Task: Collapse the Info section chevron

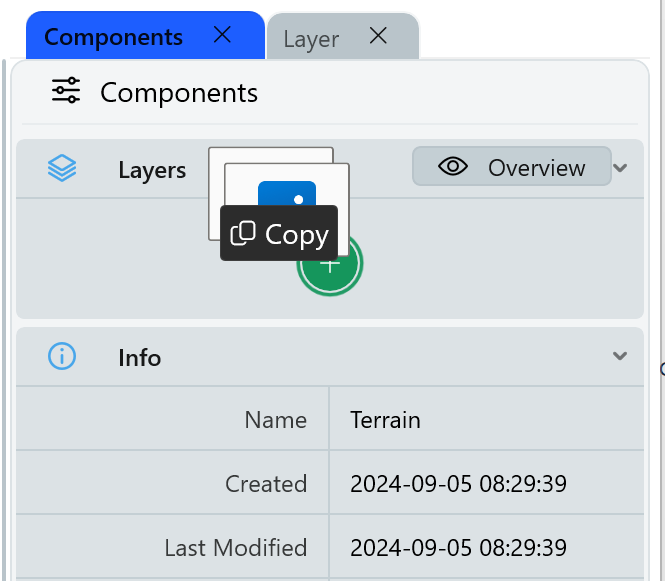Action: point(621,356)
